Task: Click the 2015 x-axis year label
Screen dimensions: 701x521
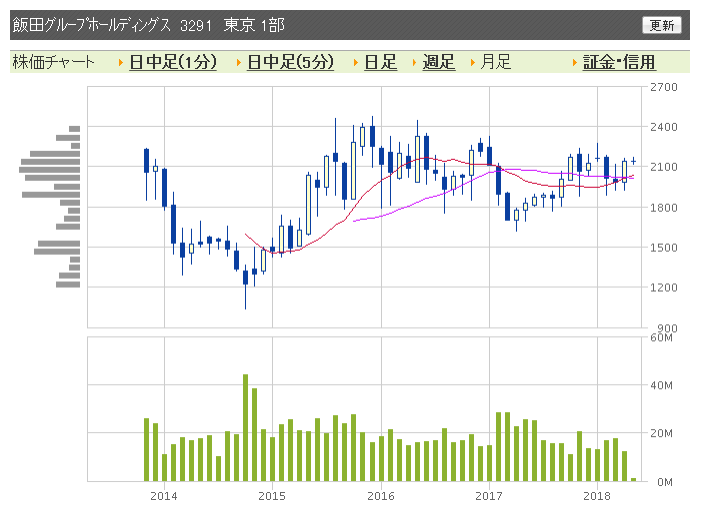Action: (x=272, y=496)
